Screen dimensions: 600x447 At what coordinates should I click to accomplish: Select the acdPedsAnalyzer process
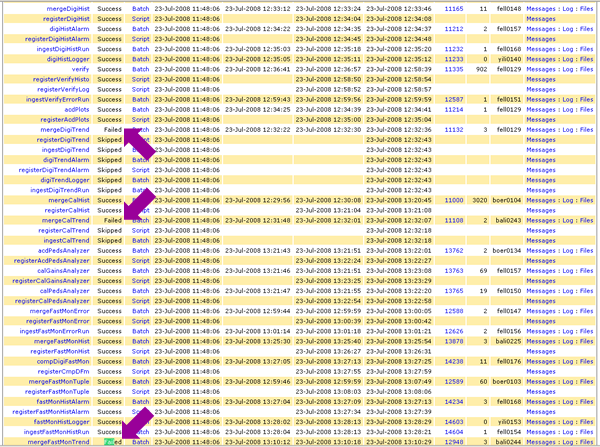tap(64, 251)
